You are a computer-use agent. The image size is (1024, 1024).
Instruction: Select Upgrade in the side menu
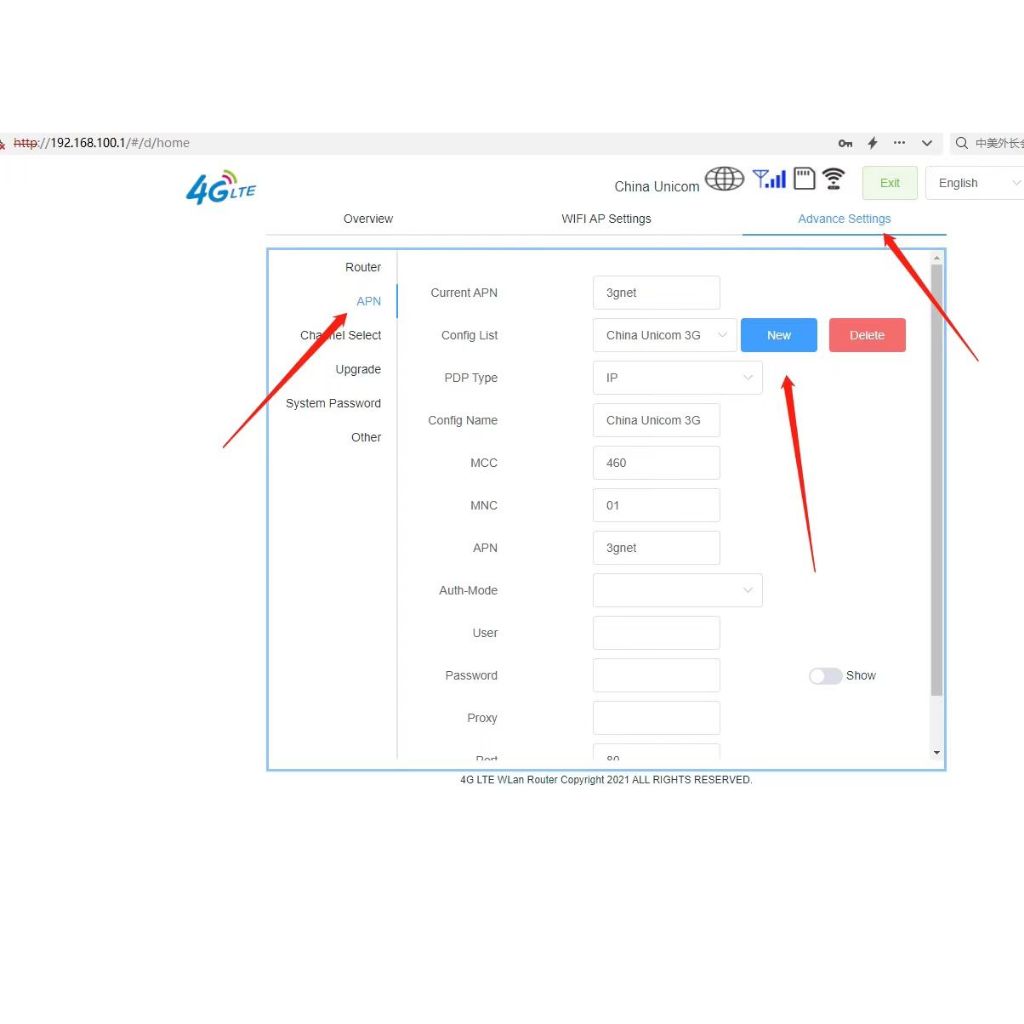click(358, 369)
